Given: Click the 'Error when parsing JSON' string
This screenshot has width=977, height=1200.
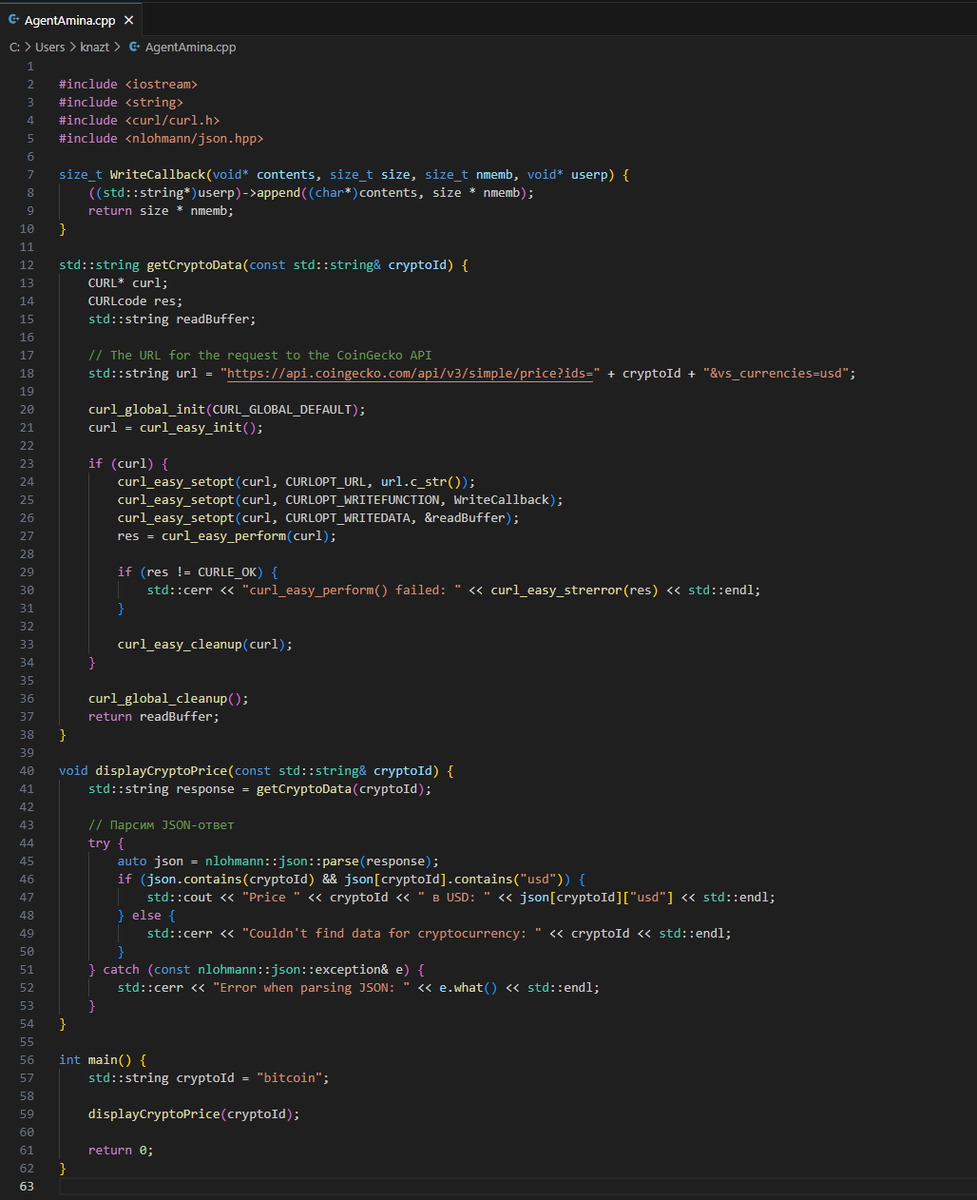Looking at the screenshot, I should (x=312, y=988).
